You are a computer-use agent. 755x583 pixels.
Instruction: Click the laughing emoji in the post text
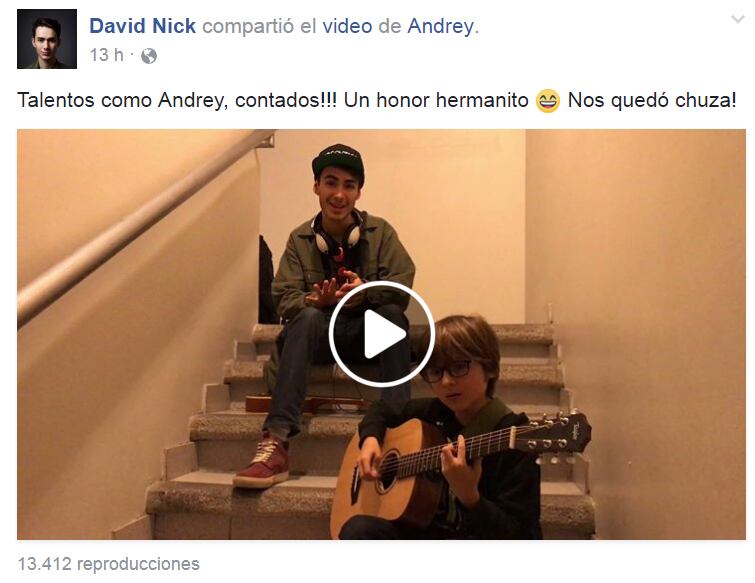coord(548,101)
